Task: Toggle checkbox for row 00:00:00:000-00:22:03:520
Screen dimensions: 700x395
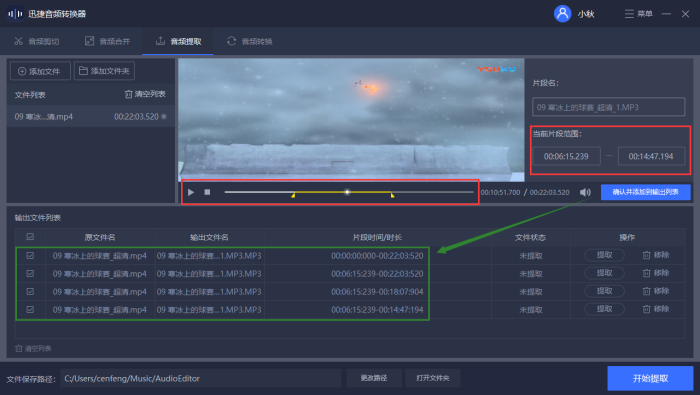Action: click(30, 256)
